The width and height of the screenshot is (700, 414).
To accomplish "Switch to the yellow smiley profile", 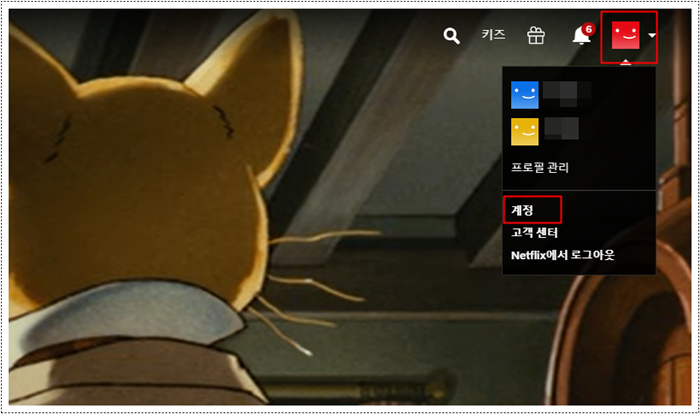I will [525, 132].
